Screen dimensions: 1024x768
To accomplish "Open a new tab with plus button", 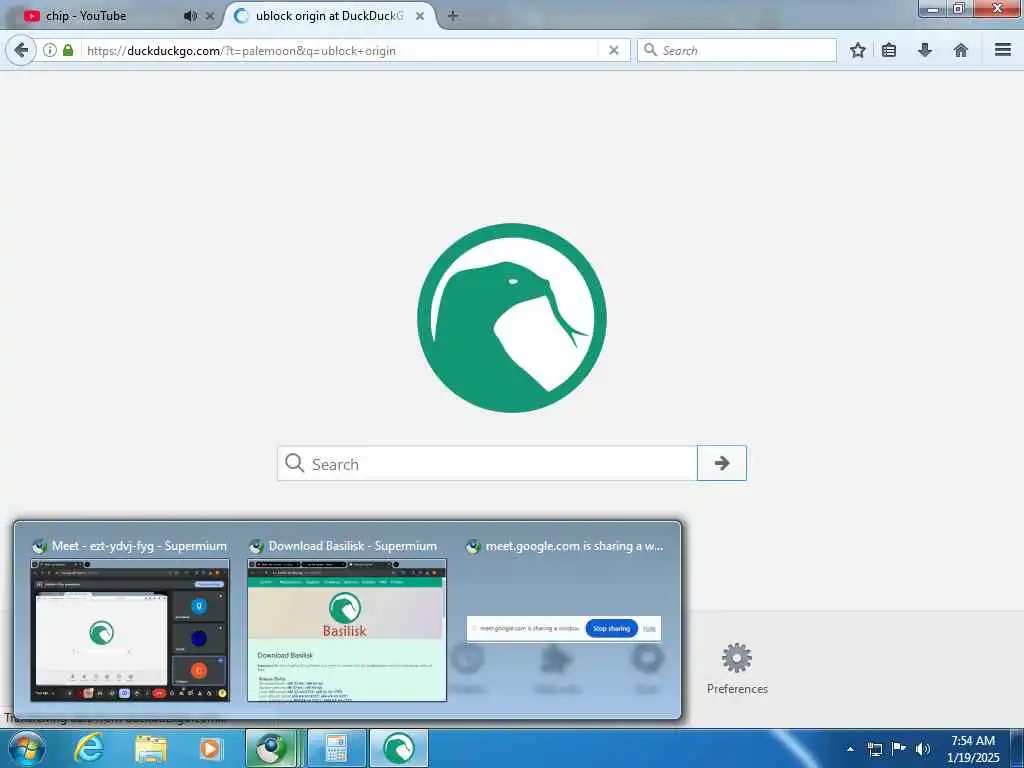I will (x=453, y=16).
